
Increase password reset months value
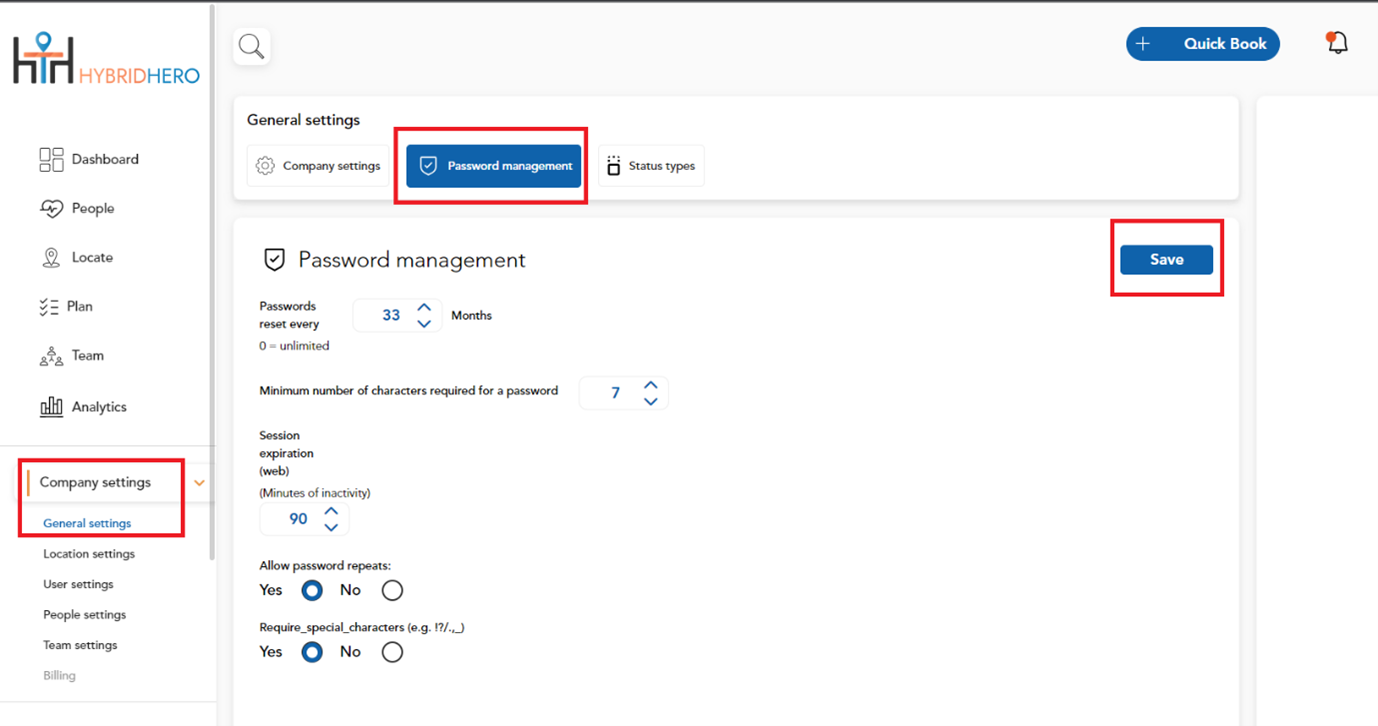424,307
